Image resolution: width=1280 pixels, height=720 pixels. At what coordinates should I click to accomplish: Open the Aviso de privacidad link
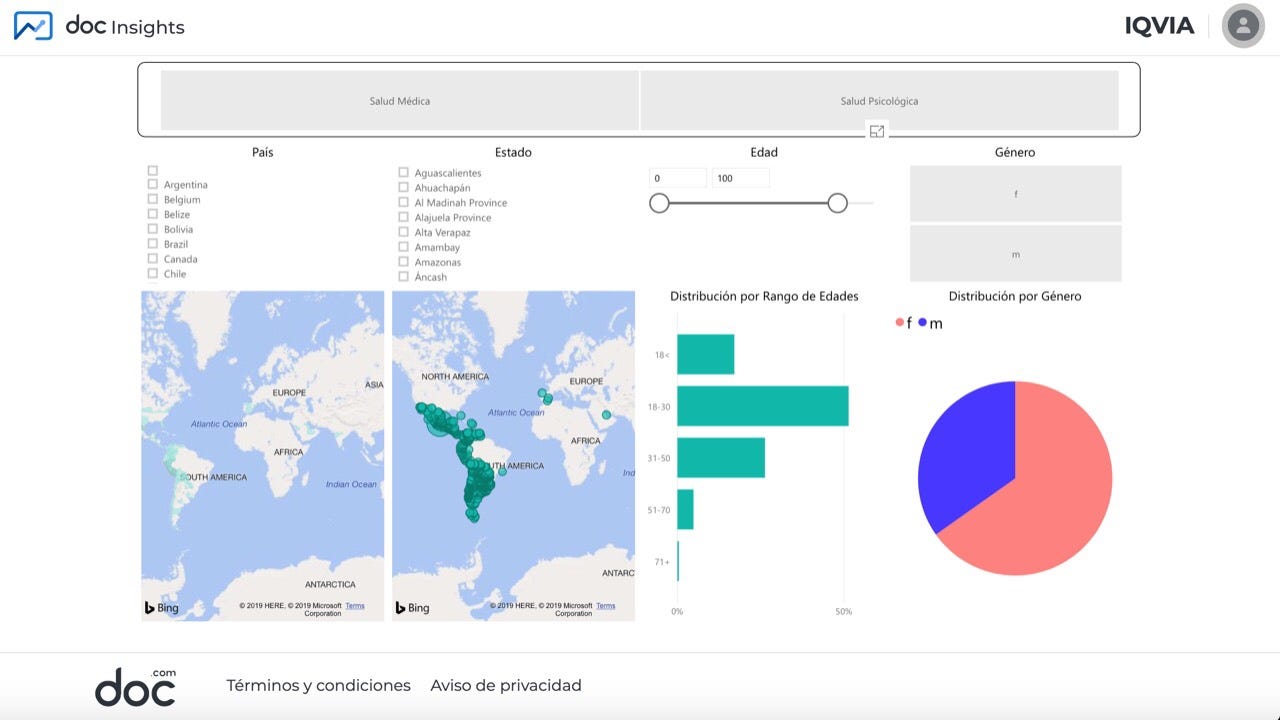click(506, 685)
